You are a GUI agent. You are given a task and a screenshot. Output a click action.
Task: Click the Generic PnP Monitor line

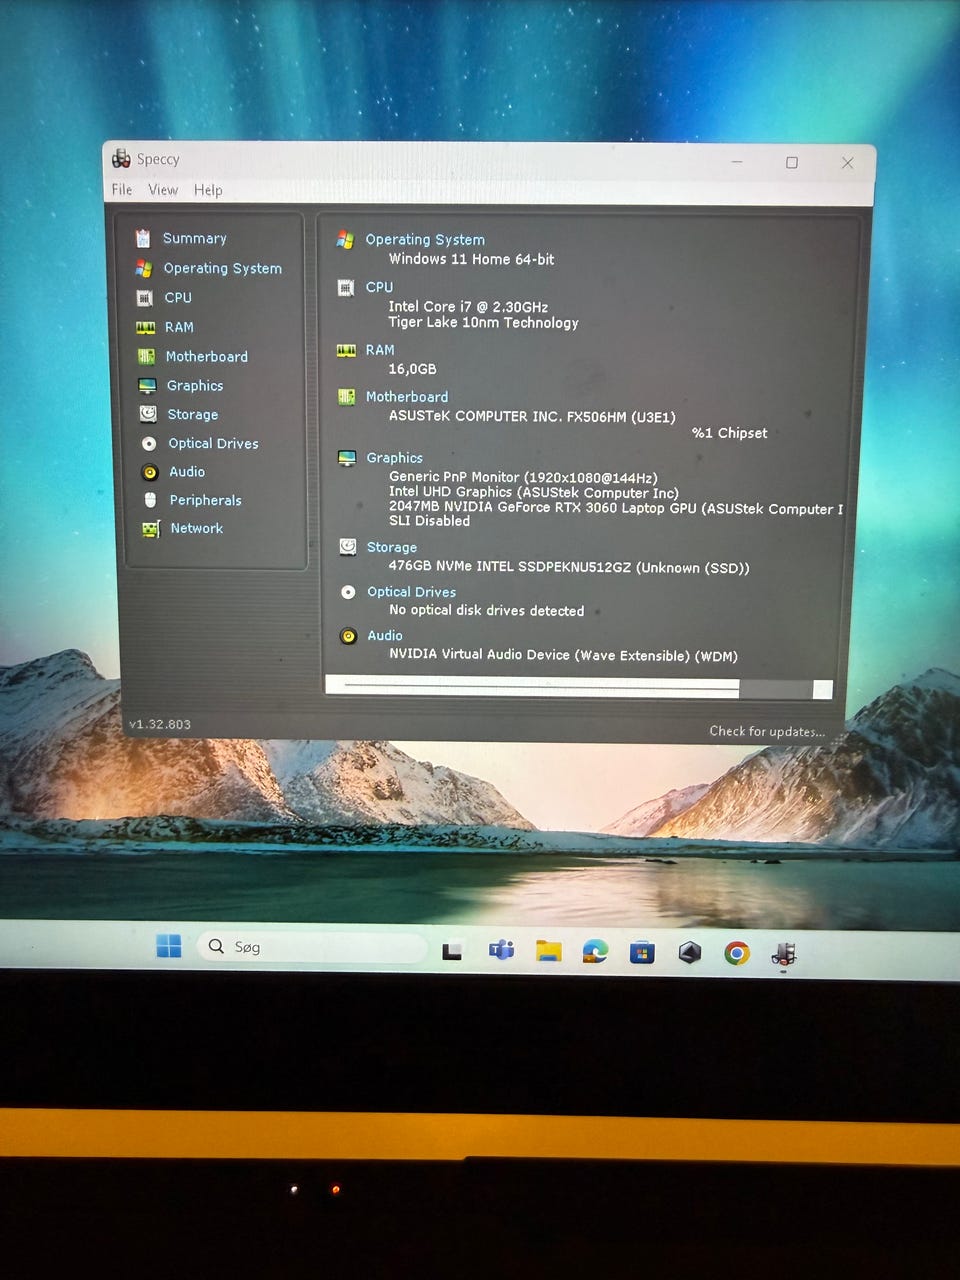pos(523,477)
